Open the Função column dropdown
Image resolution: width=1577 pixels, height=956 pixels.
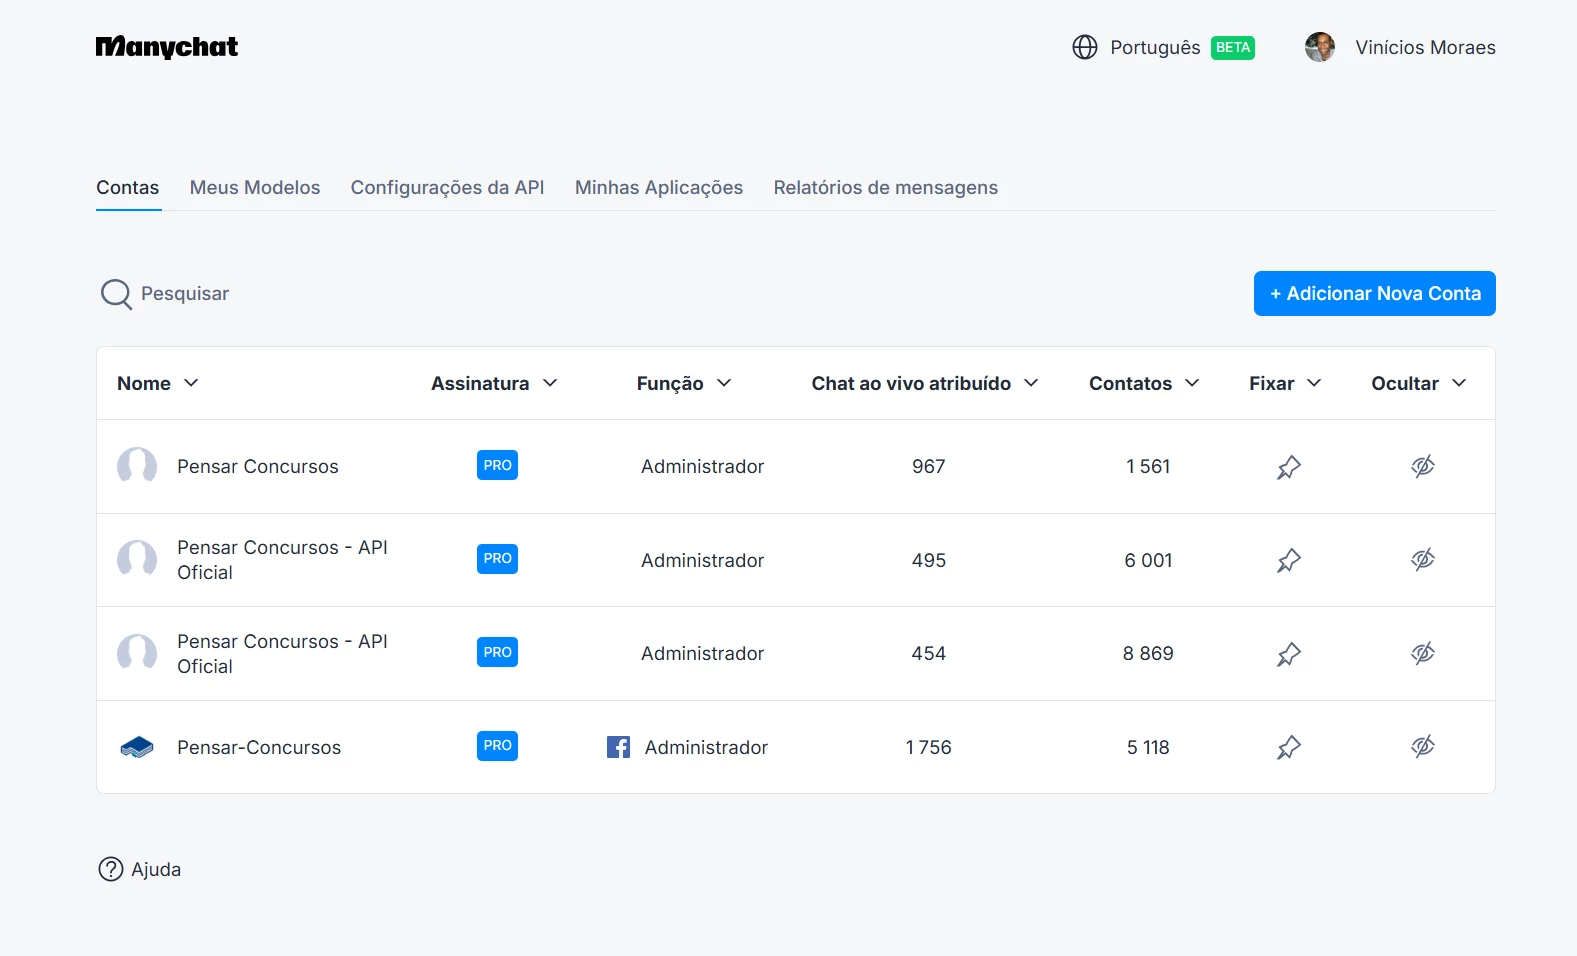pyautogui.click(x=724, y=383)
